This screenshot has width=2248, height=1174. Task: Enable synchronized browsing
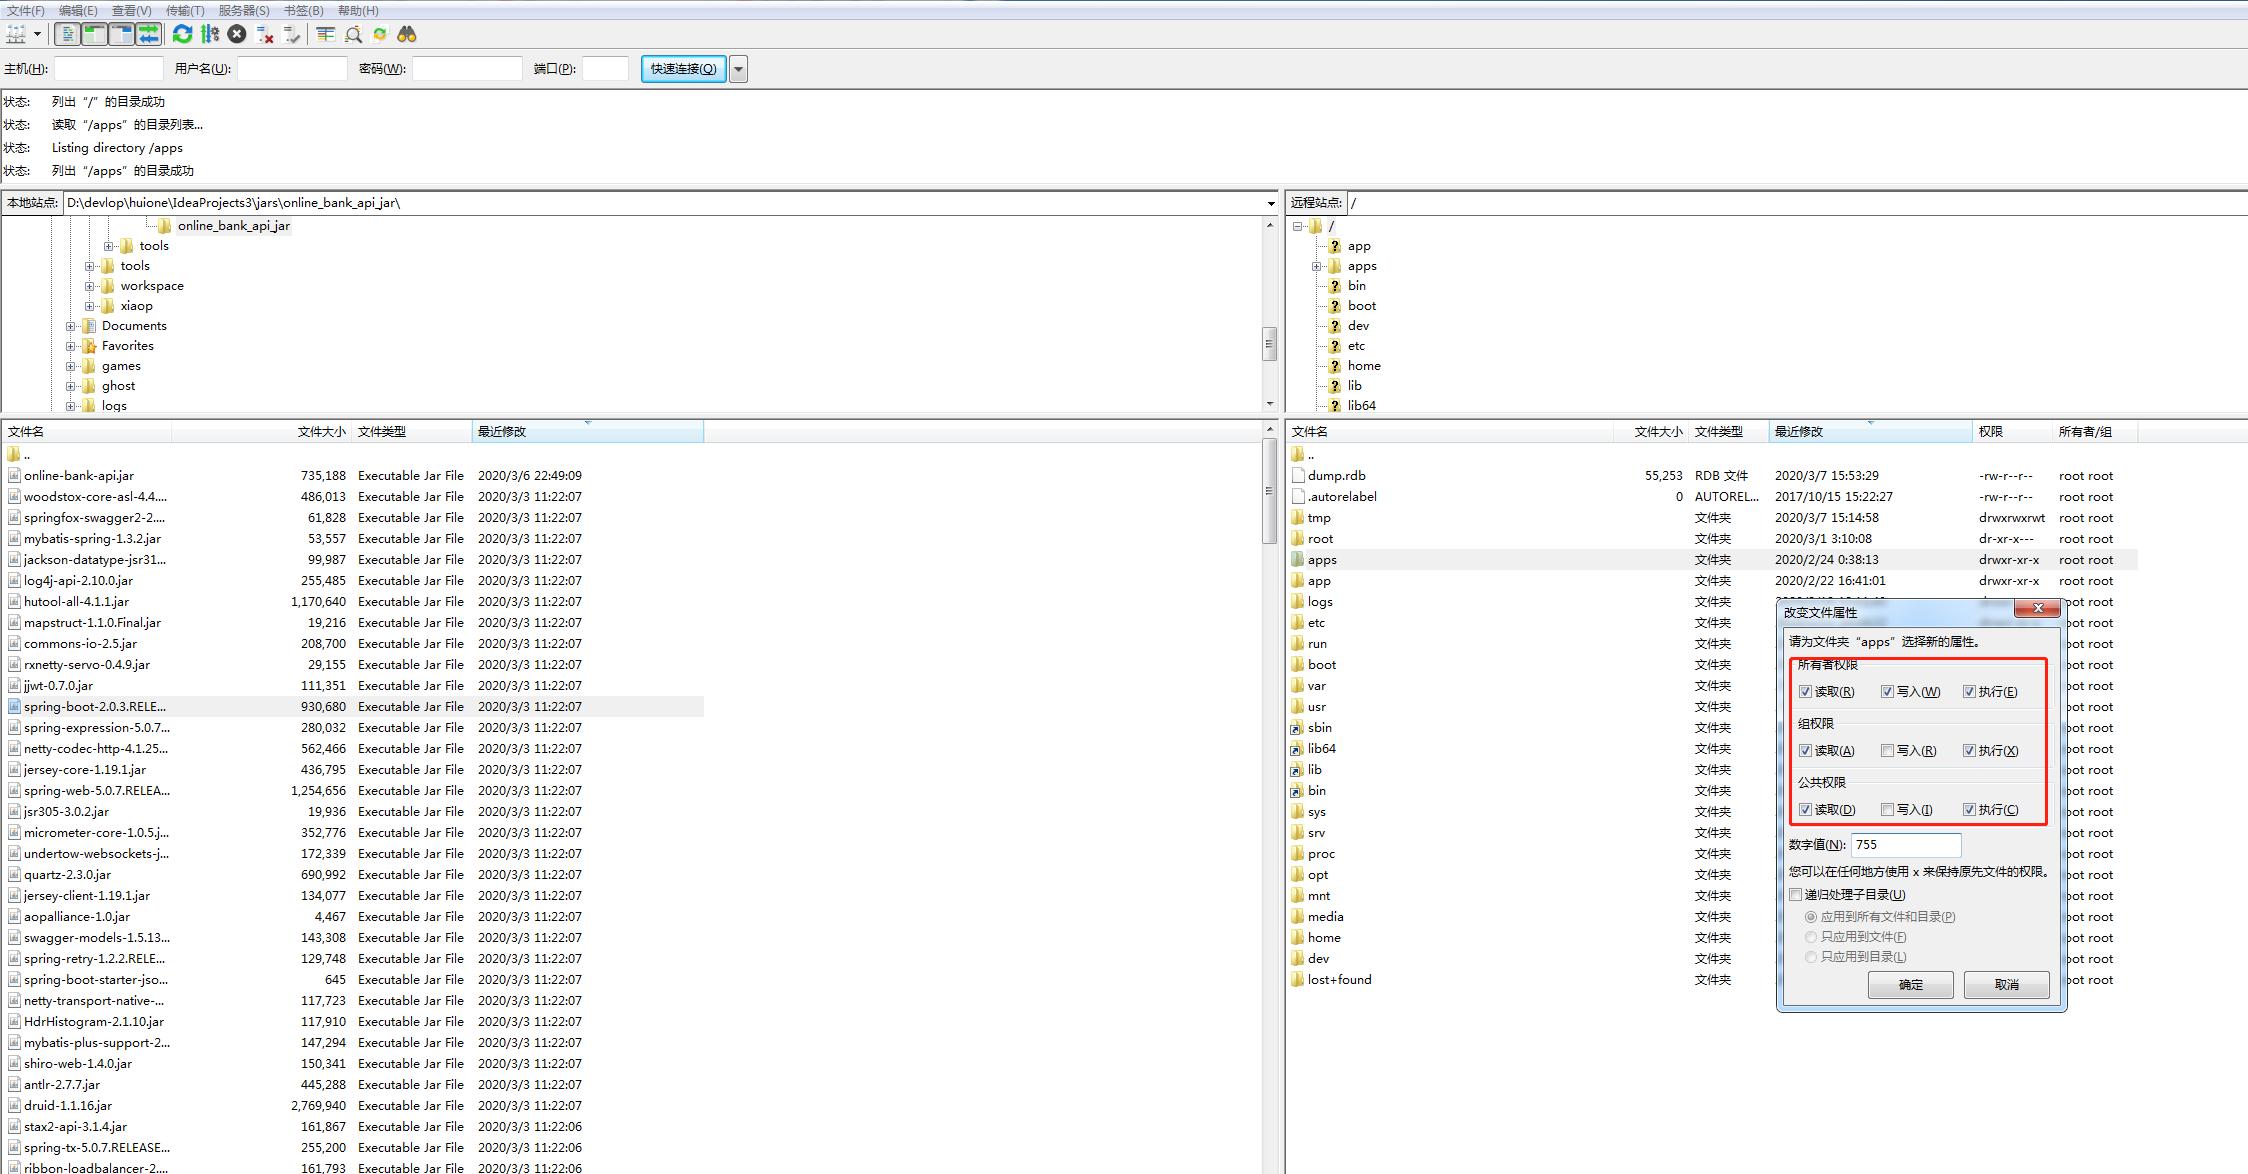(379, 34)
